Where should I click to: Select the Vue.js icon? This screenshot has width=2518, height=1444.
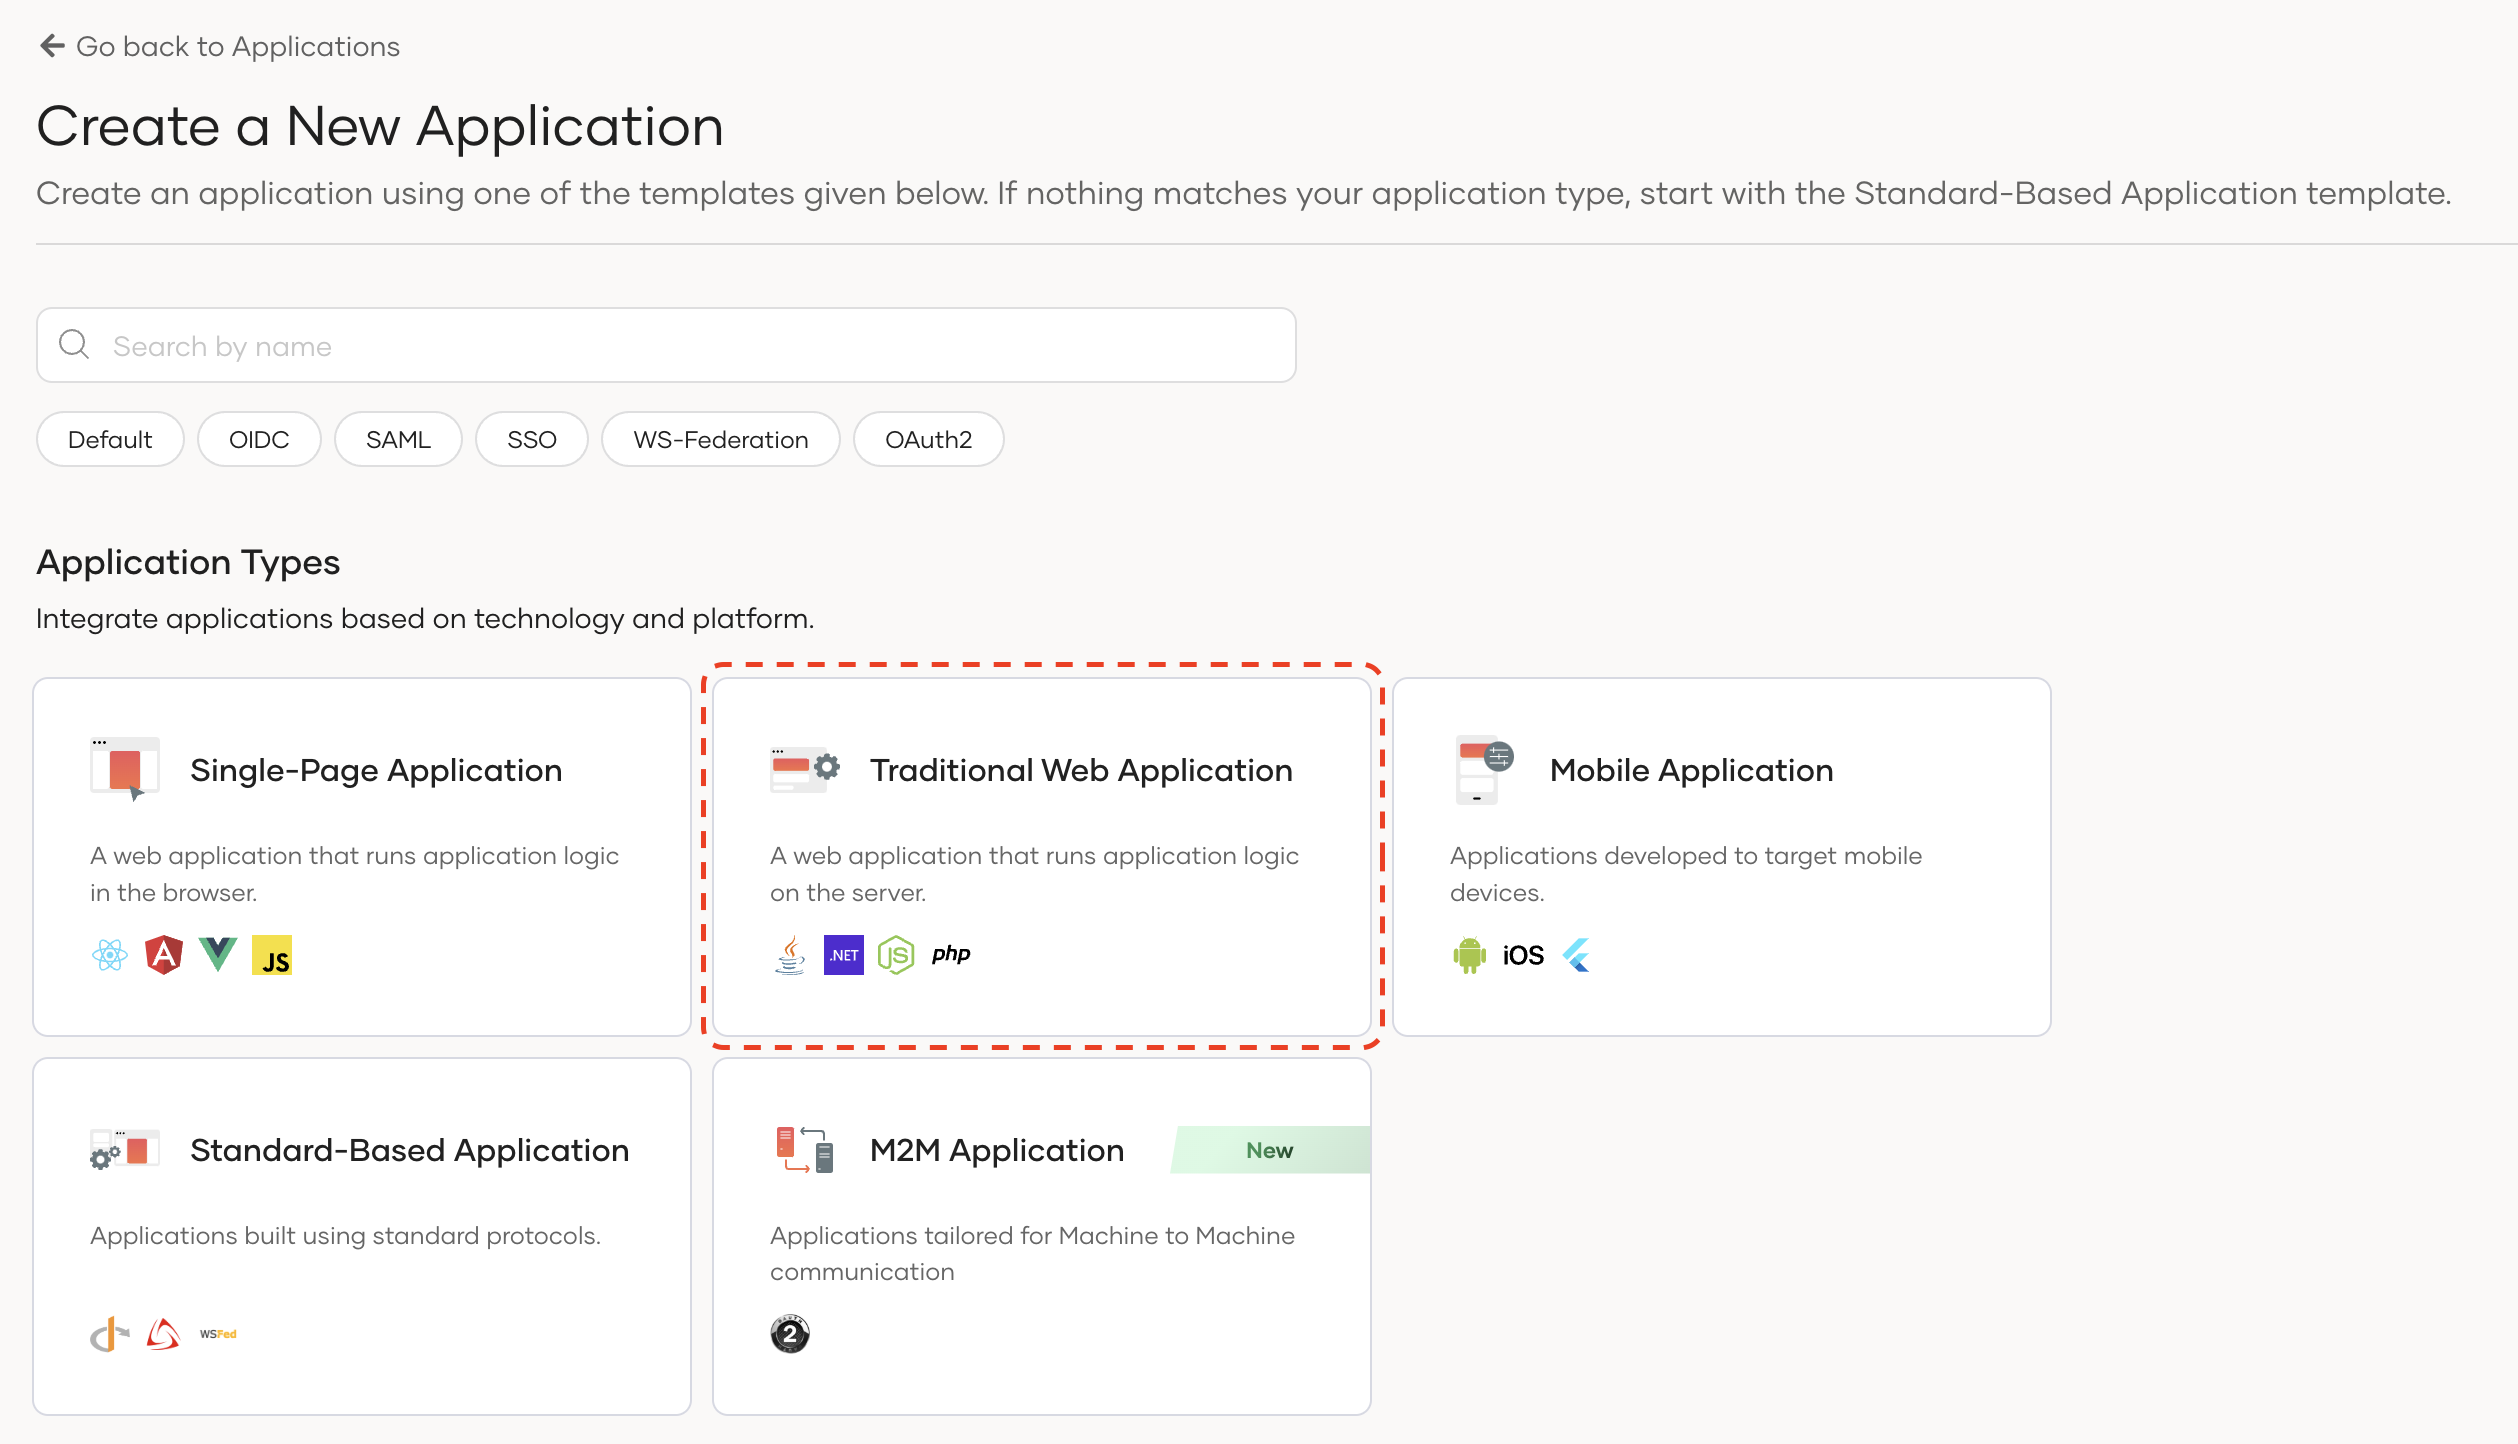coord(218,954)
